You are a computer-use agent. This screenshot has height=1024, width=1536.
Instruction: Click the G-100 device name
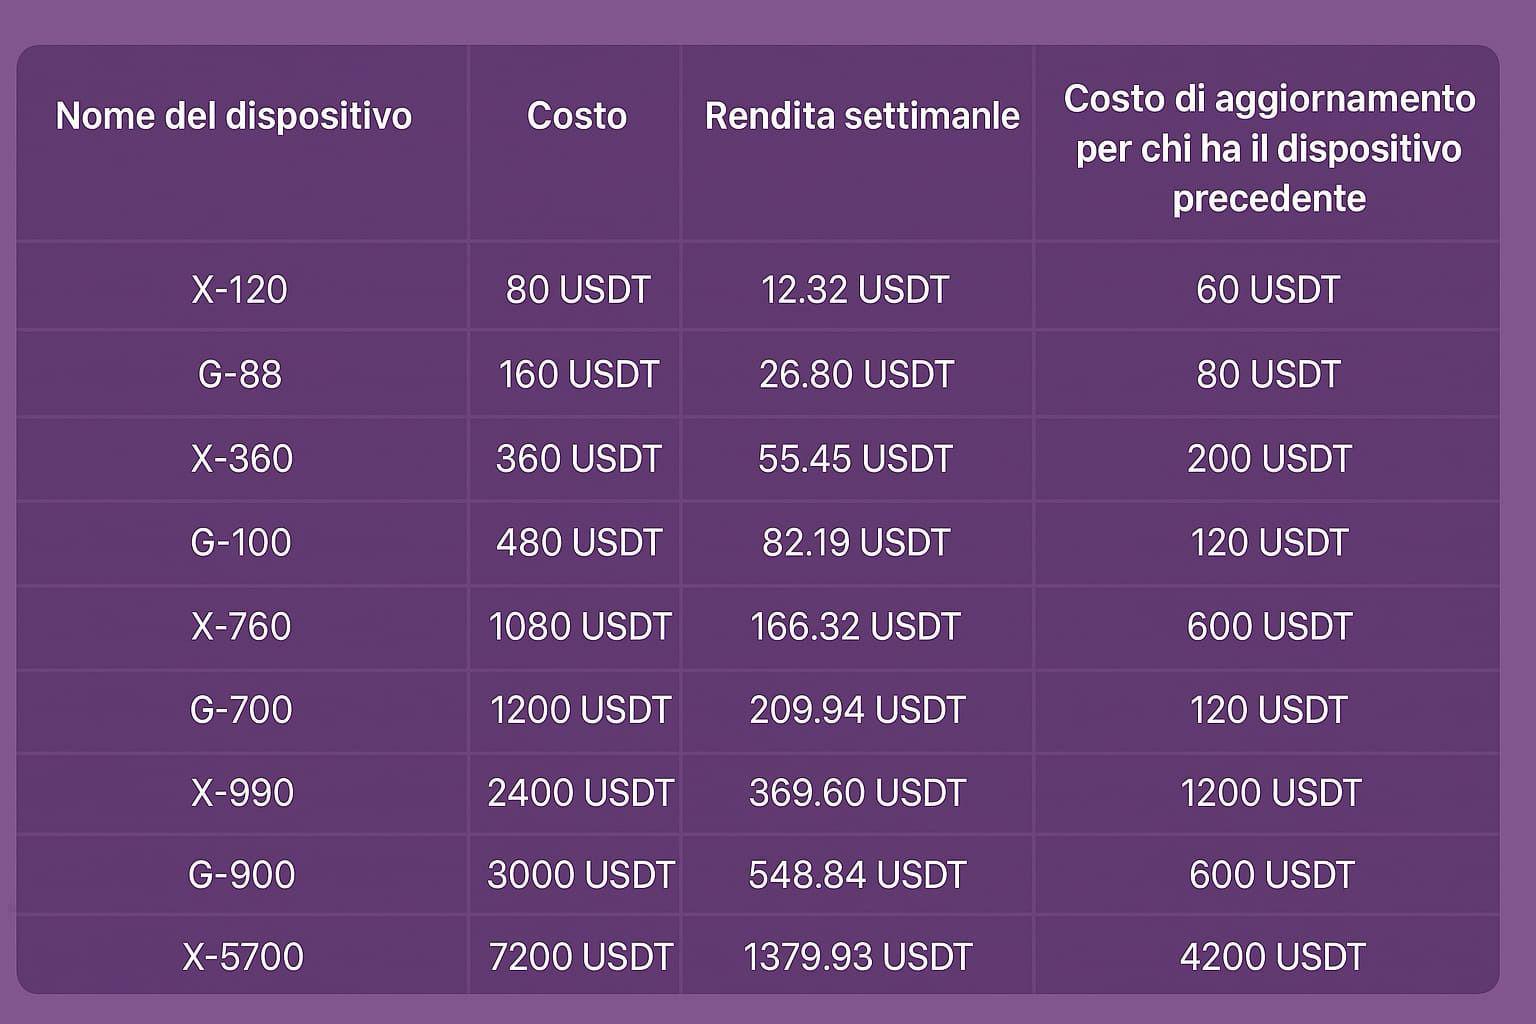coord(240,542)
